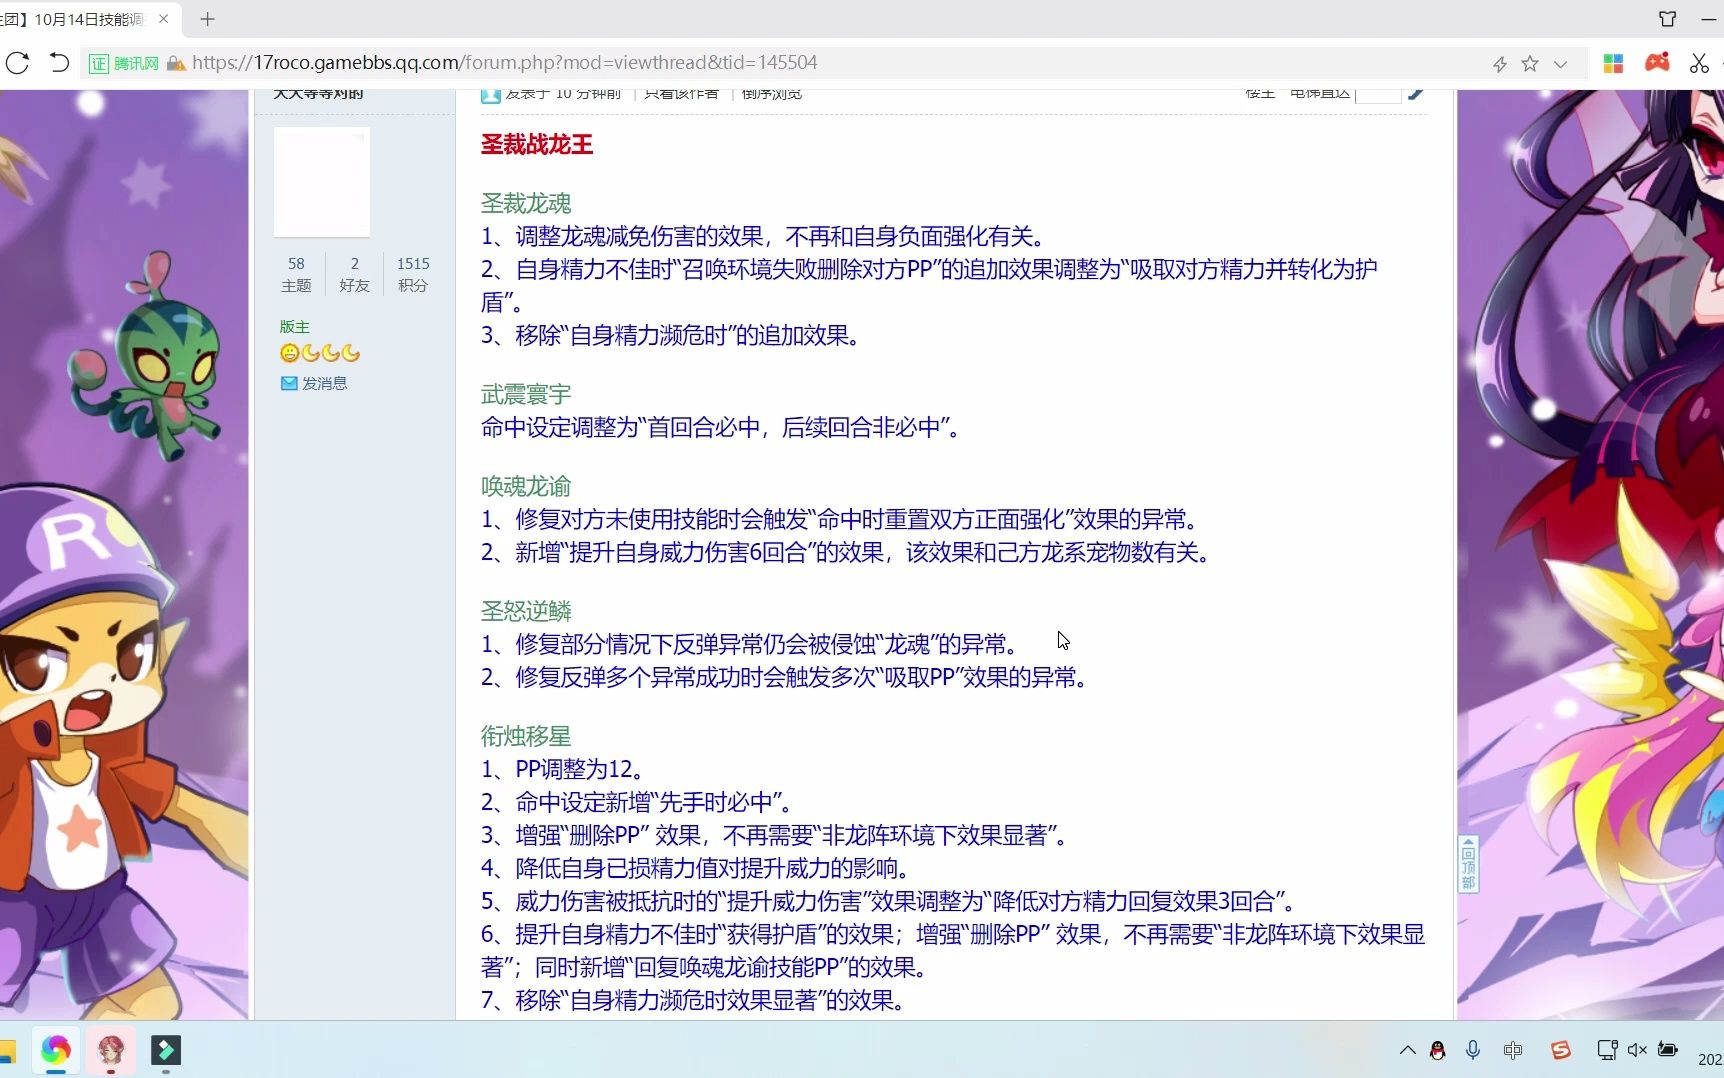Click the line PP调整为12
This screenshot has width=1724, height=1078.
point(563,769)
